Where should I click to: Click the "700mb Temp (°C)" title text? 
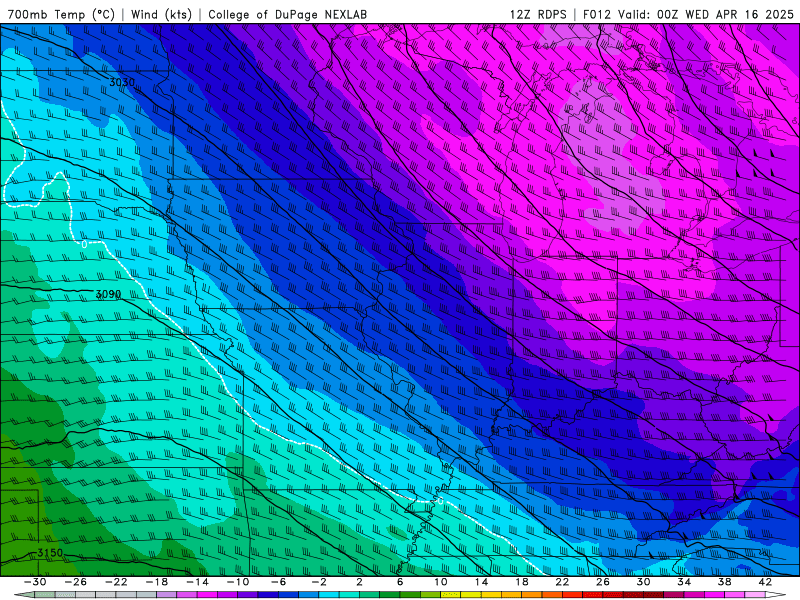pyautogui.click(x=61, y=14)
